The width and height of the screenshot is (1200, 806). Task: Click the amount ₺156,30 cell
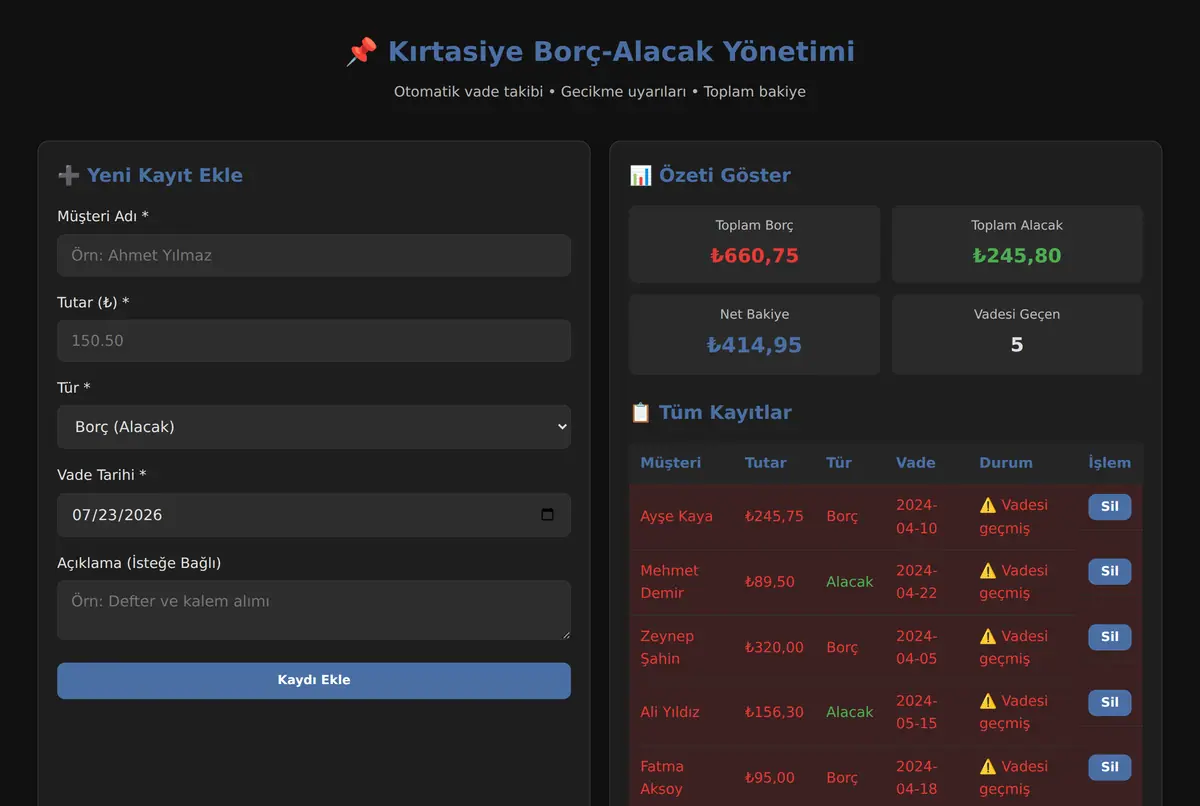pos(774,712)
